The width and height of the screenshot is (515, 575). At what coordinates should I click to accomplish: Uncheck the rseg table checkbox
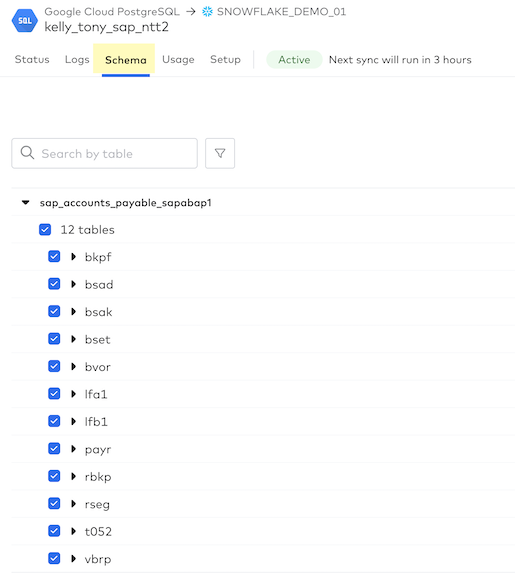pyautogui.click(x=54, y=503)
